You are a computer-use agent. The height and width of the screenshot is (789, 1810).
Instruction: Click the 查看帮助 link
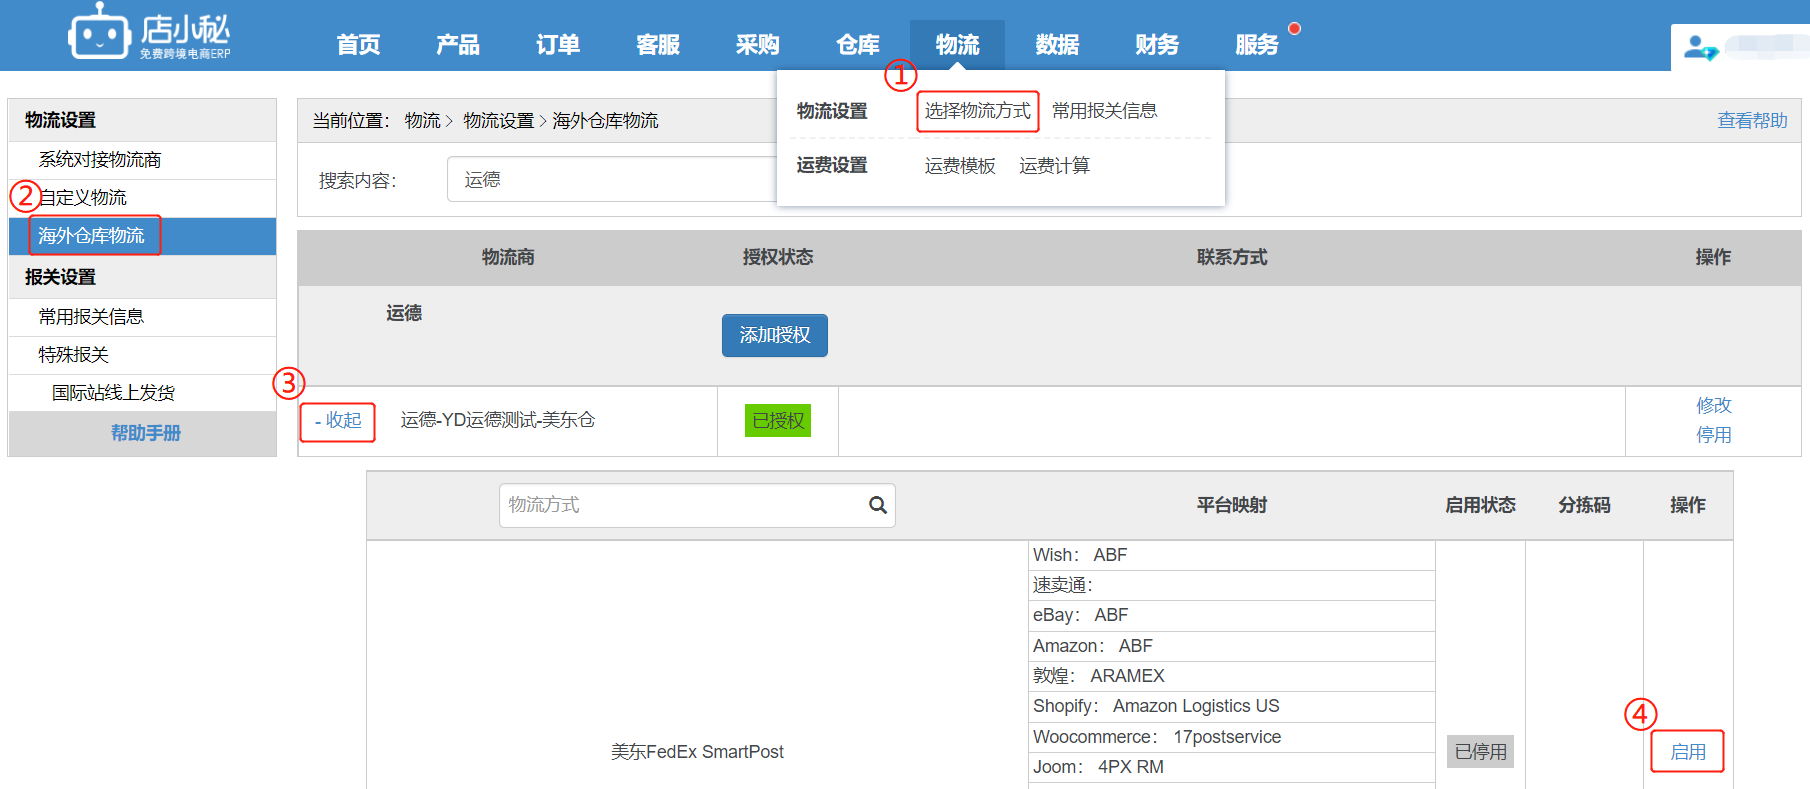[x=1752, y=121]
